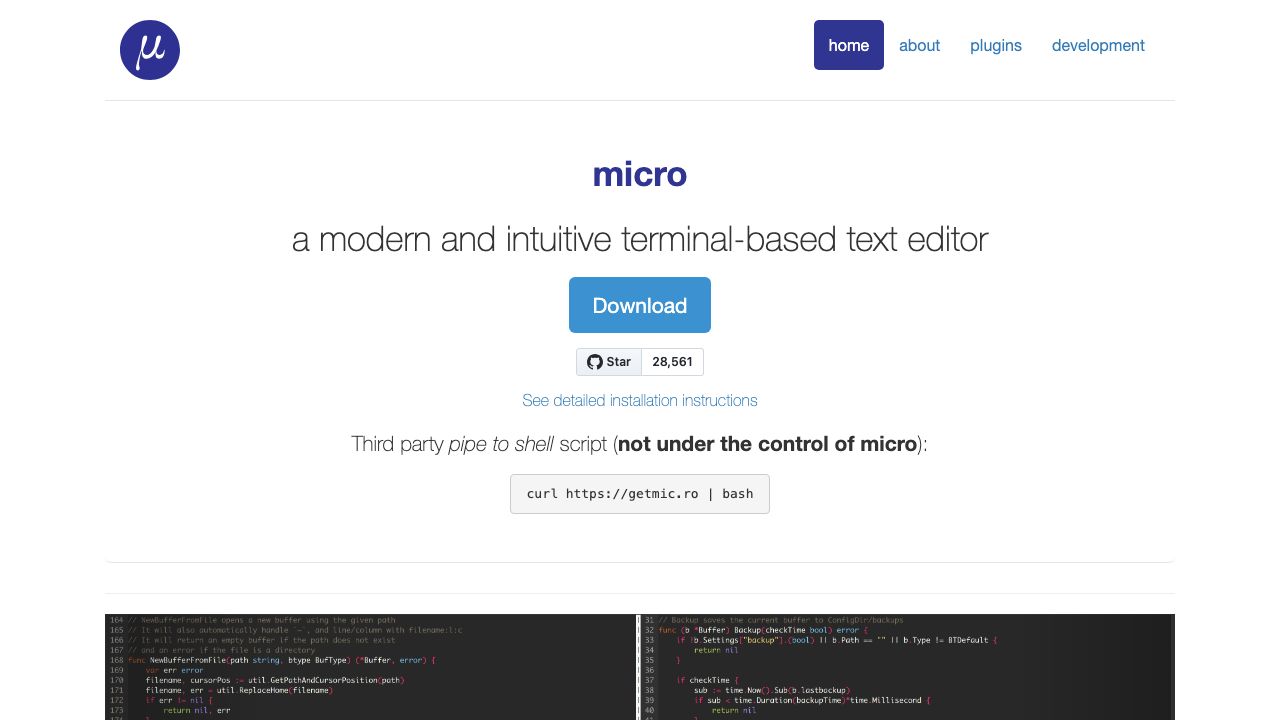This screenshot has height=720, width=1280.
Task: Navigate to the development page
Action: pos(1098,45)
